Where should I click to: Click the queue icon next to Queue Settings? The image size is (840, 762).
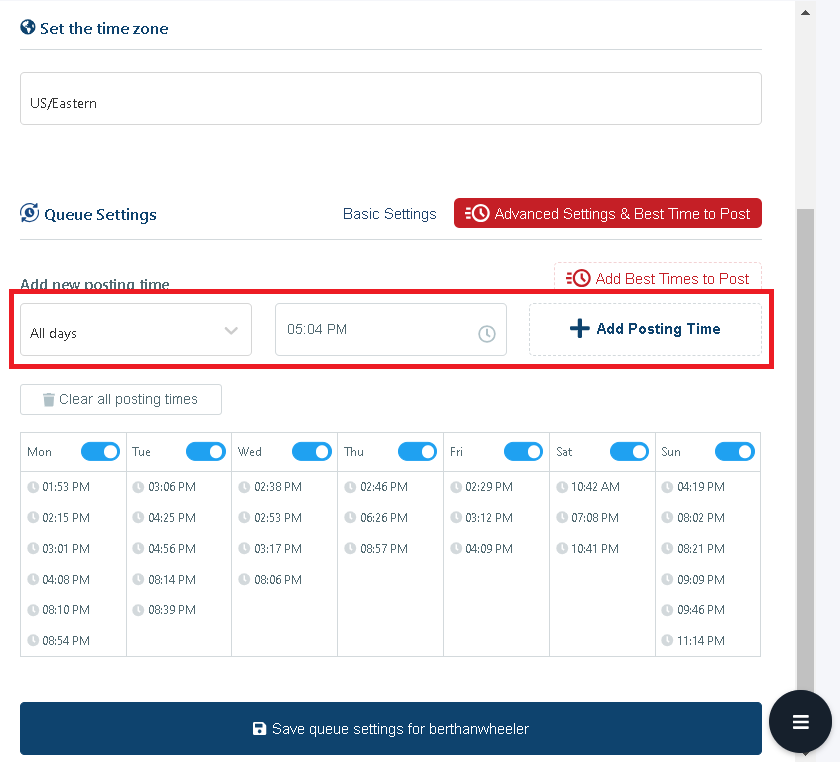tap(28, 213)
